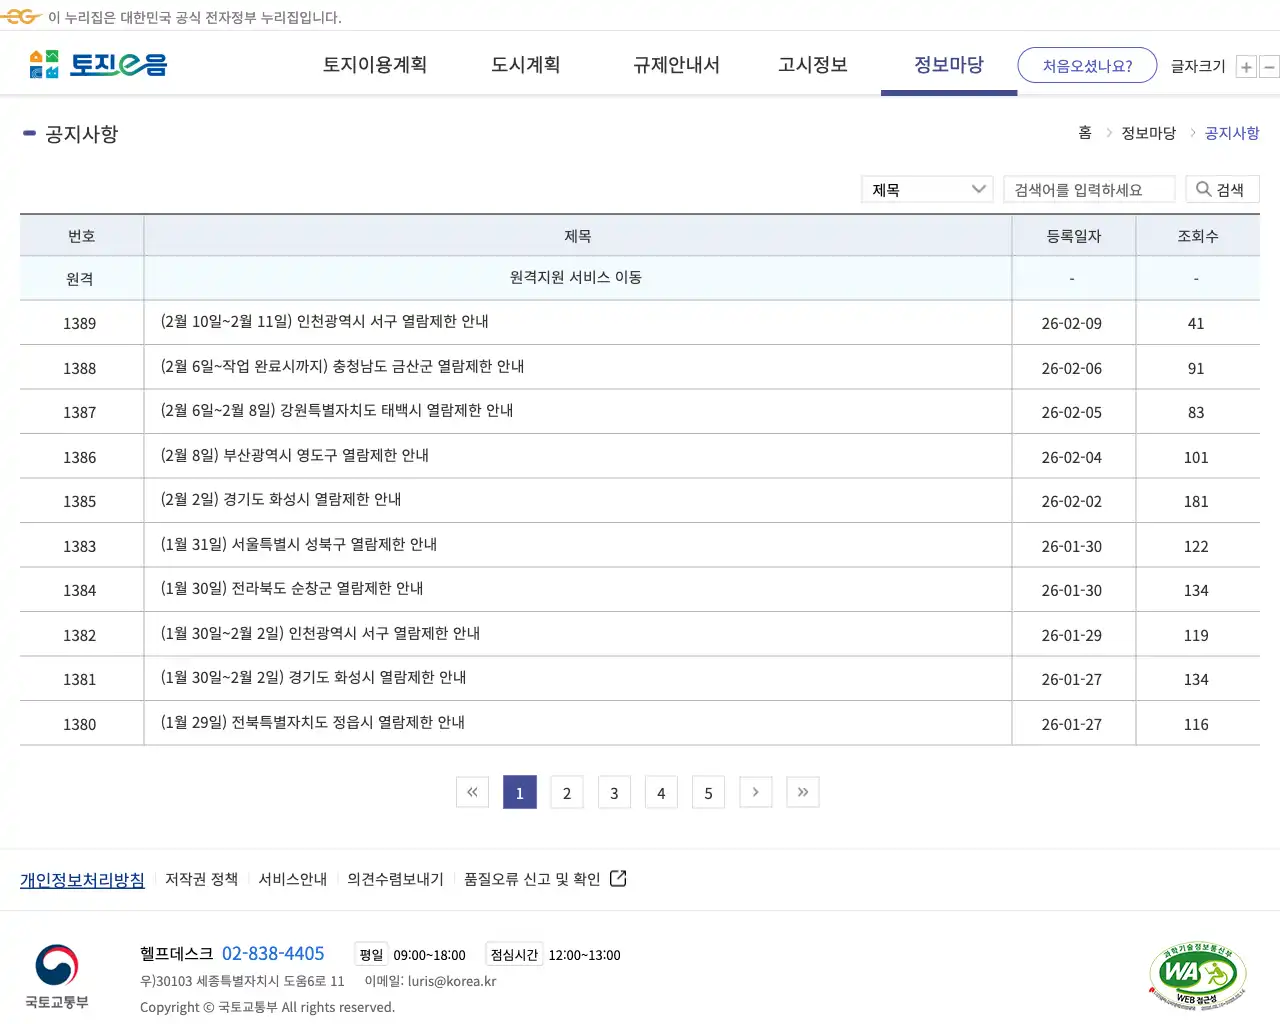This screenshot has width=1280, height=1024.
Task: Click the 토지e음 logo
Action: point(97,63)
